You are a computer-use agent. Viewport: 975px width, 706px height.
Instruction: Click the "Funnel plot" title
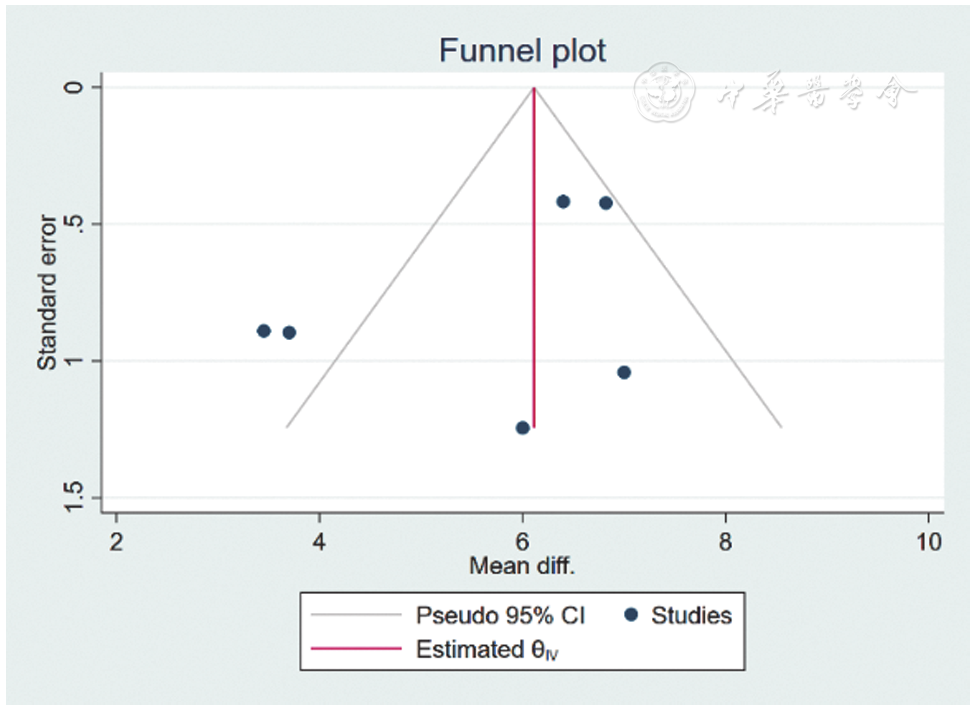coord(522,51)
